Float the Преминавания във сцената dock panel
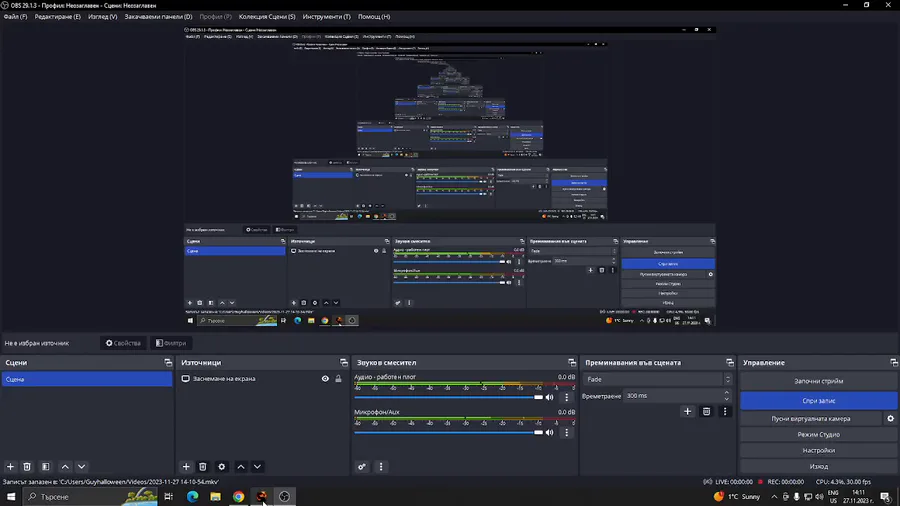The image size is (900, 506). click(x=730, y=363)
